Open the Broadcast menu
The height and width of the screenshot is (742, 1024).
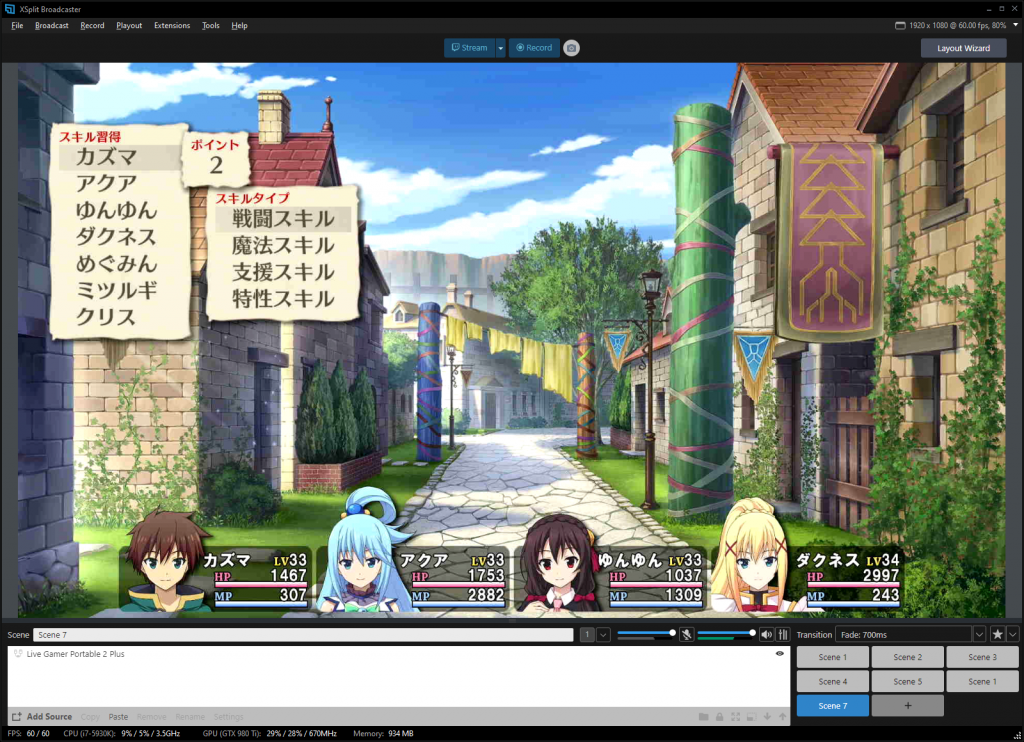[x=52, y=25]
